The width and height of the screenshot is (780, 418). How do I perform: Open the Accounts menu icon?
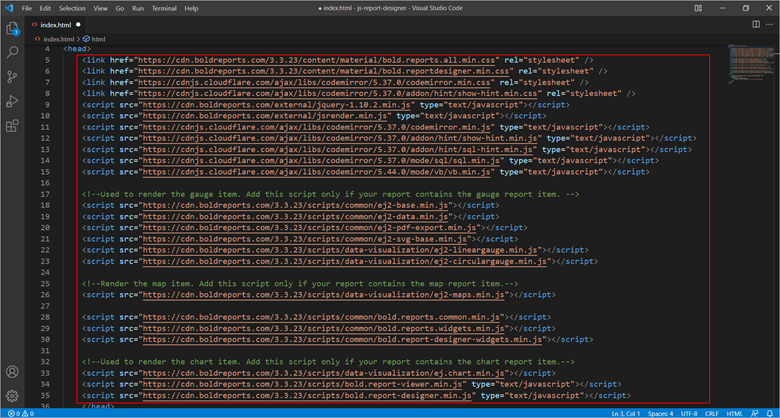[x=12, y=372]
